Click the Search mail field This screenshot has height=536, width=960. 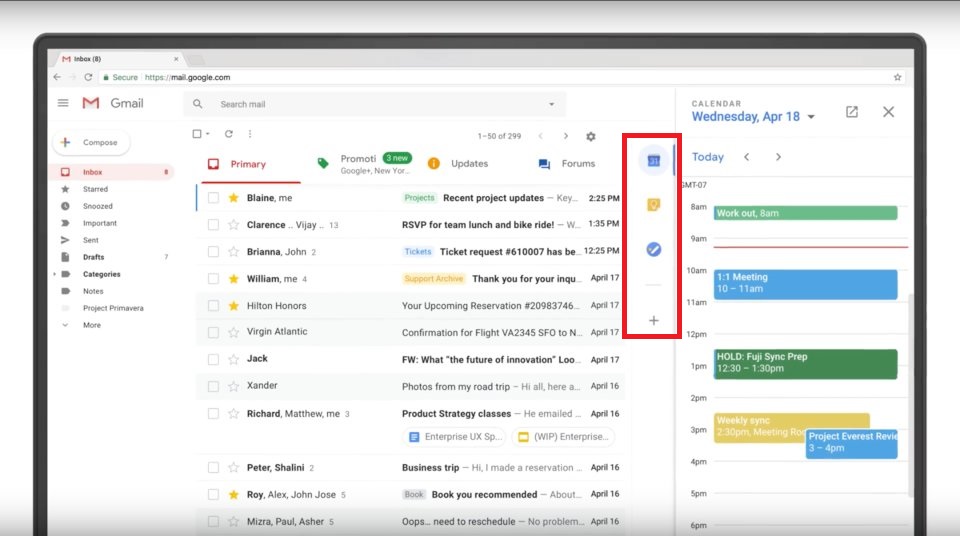click(x=375, y=104)
